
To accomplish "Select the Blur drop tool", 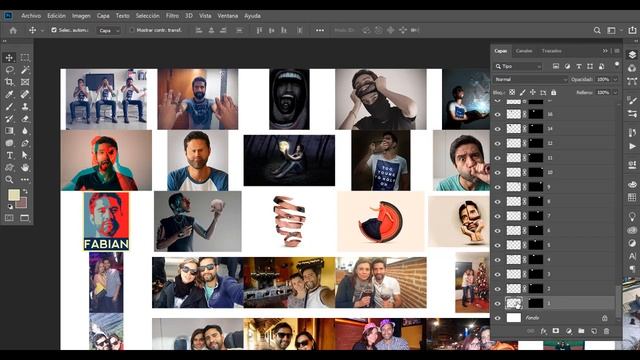I will (x=25, y=131).
